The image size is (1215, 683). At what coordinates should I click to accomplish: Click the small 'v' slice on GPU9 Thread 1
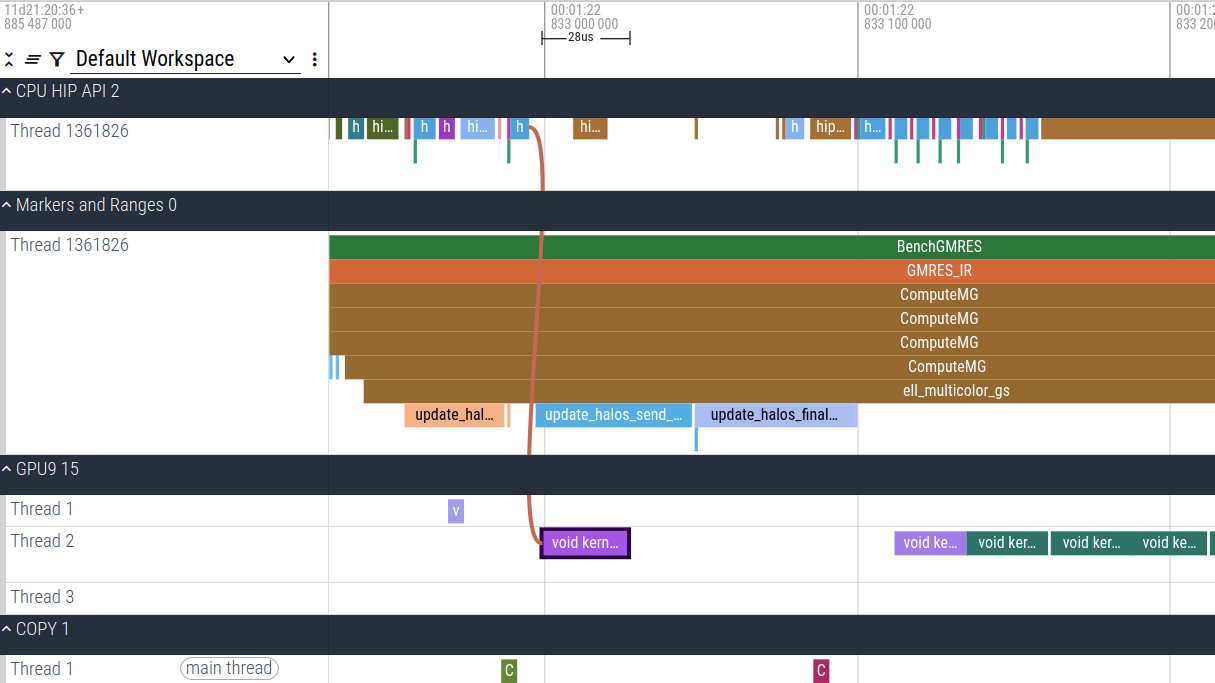456,511
